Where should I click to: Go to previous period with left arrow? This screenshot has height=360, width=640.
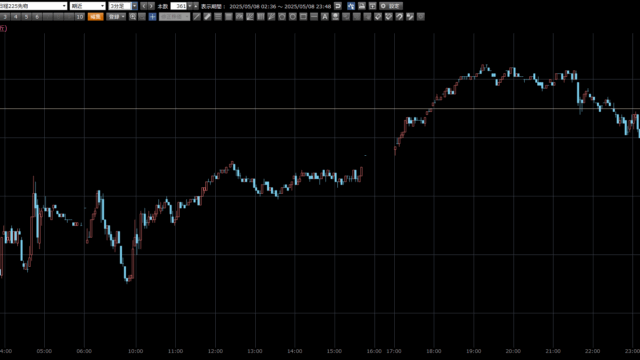coord(144,6)
